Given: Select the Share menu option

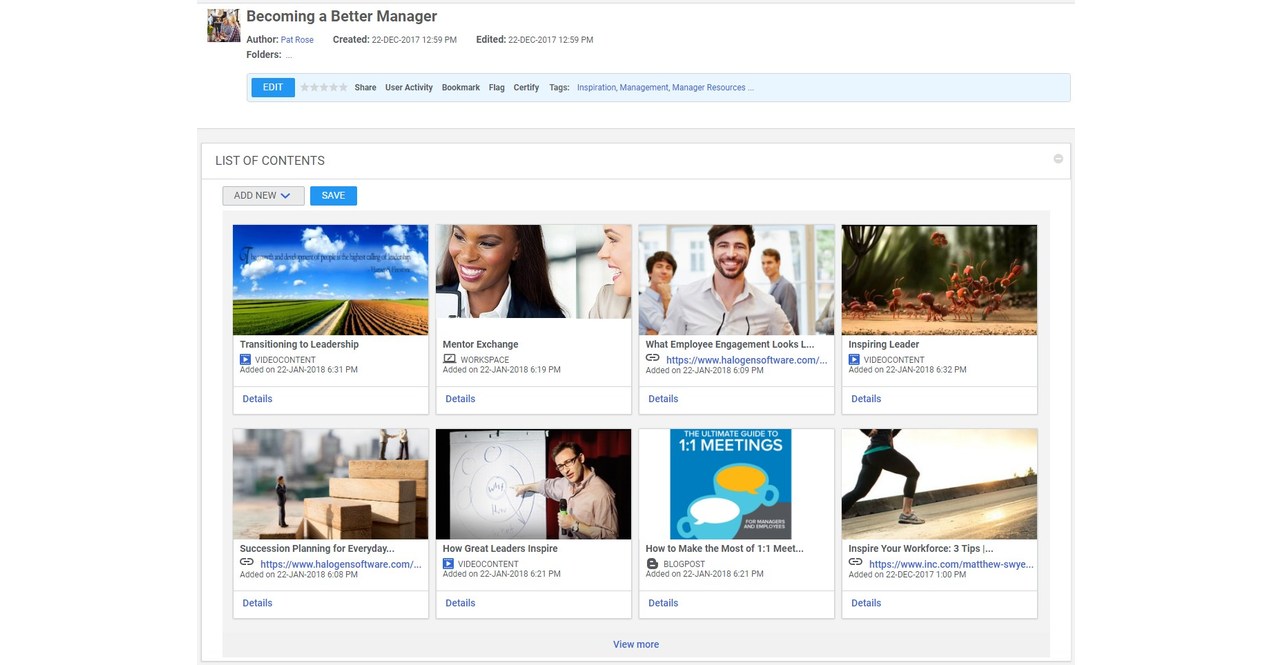Looking at the screenshot, I should pyautogui.click(x=365, y=88).
